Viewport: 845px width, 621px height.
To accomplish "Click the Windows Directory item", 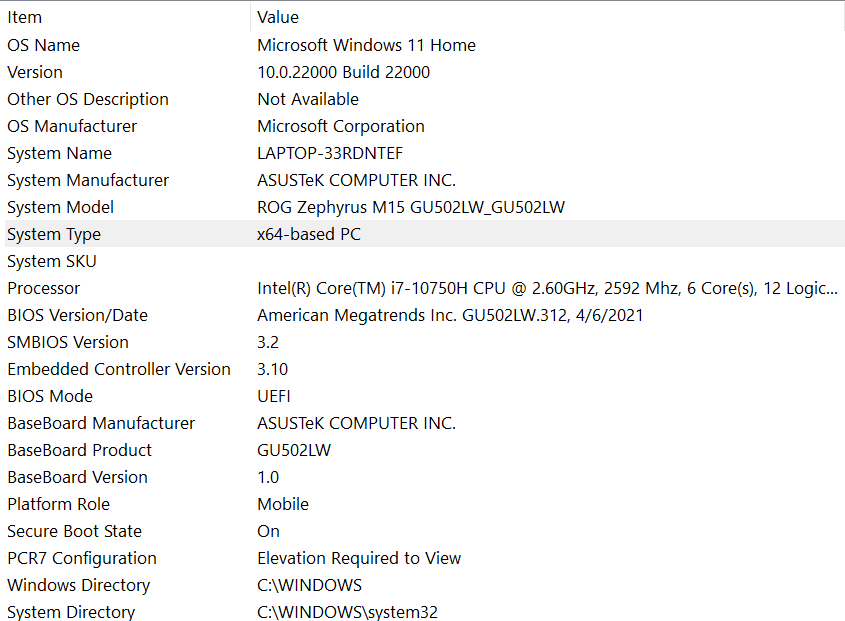I will pos(78,585).
